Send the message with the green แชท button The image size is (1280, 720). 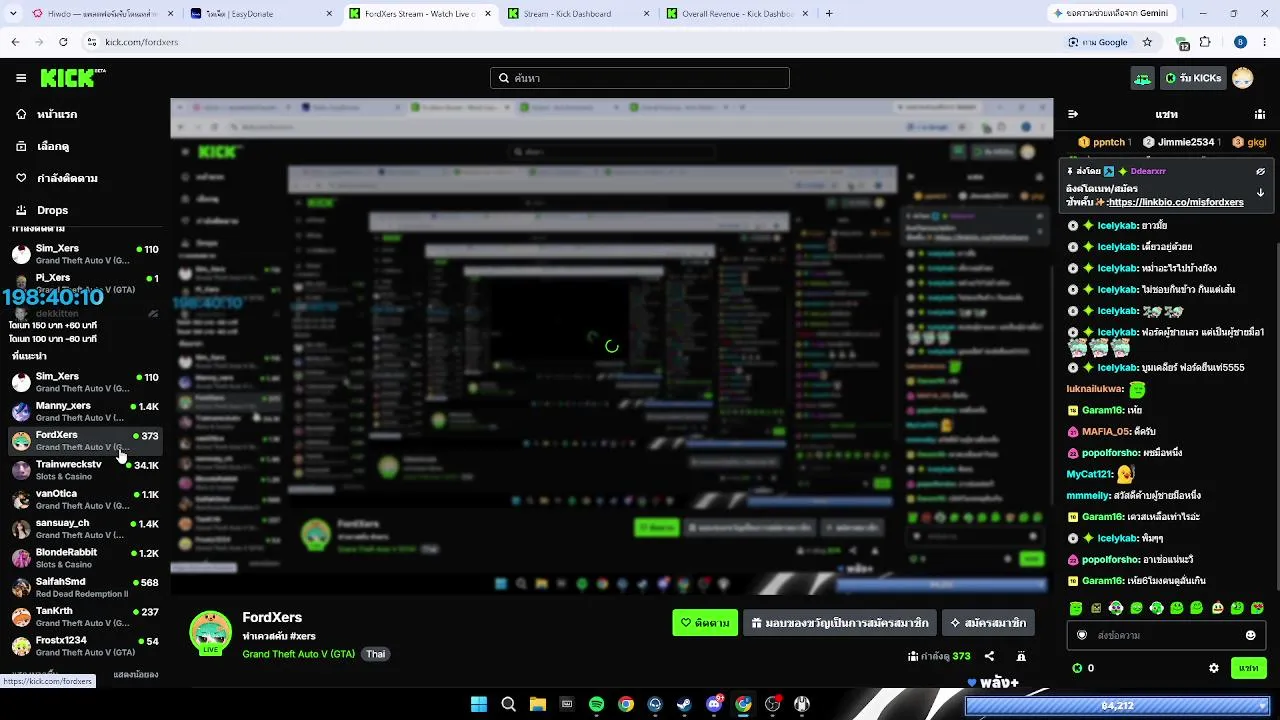[1249, 668]
